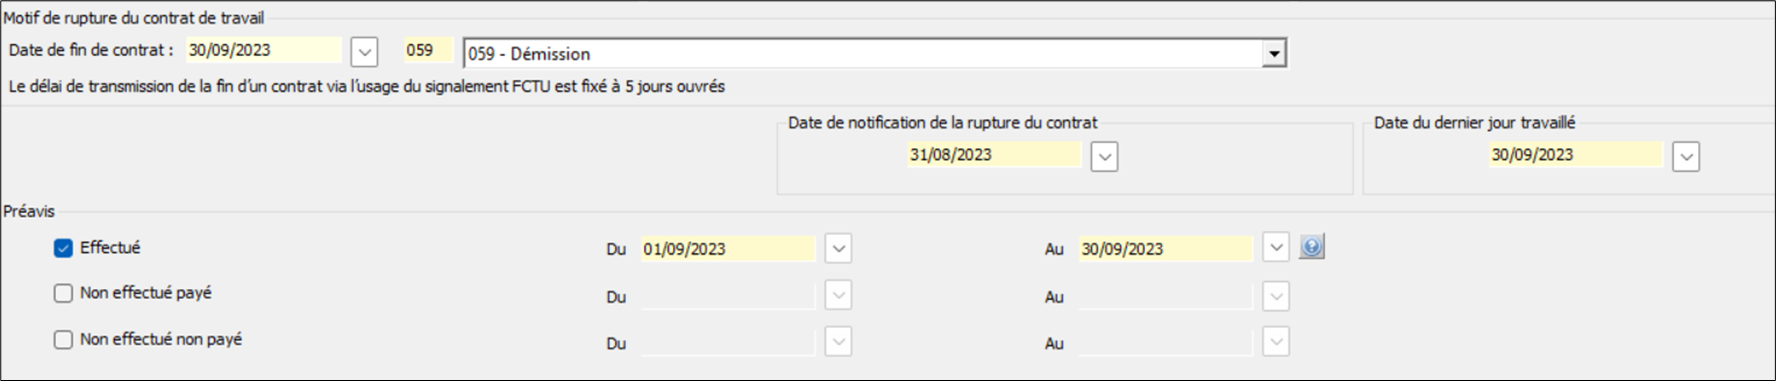Enable the Non effectué payé checkbox
Viewport: 1776px width, 381px height.
pyautogui.click(x=63, y=293)
